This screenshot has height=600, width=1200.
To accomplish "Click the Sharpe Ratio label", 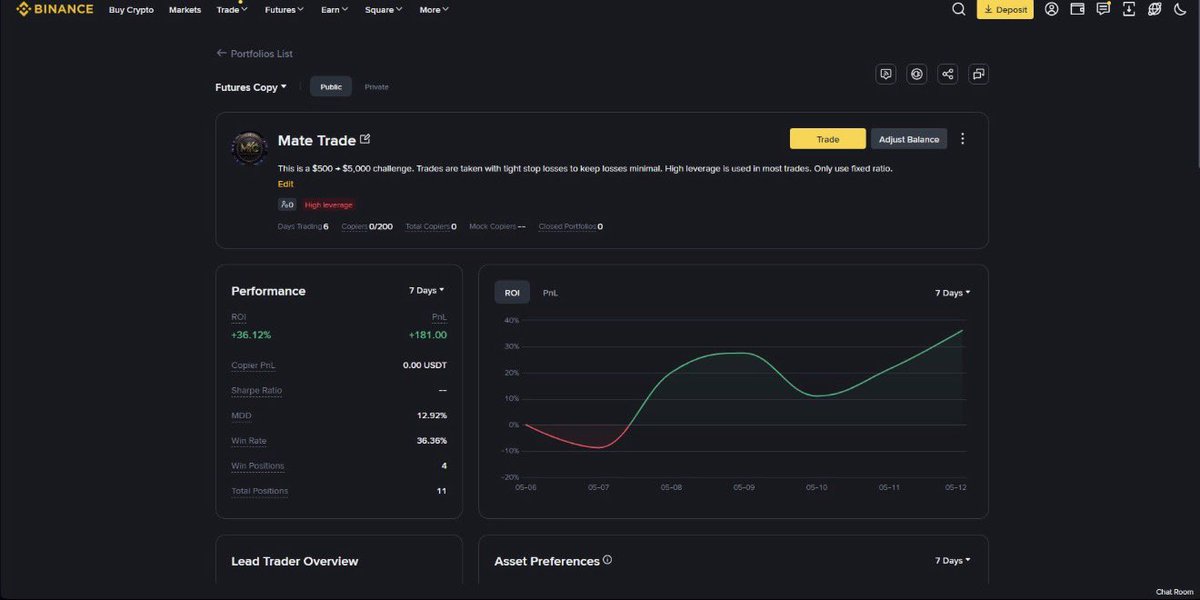I will pyautogui.click(x=256, y=390).
